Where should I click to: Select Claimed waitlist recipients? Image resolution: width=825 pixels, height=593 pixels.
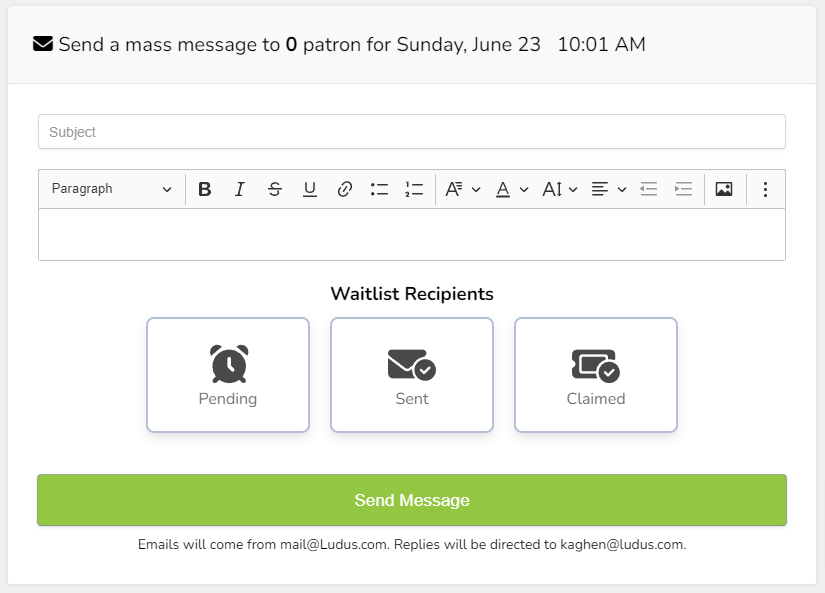click(595, 374)
